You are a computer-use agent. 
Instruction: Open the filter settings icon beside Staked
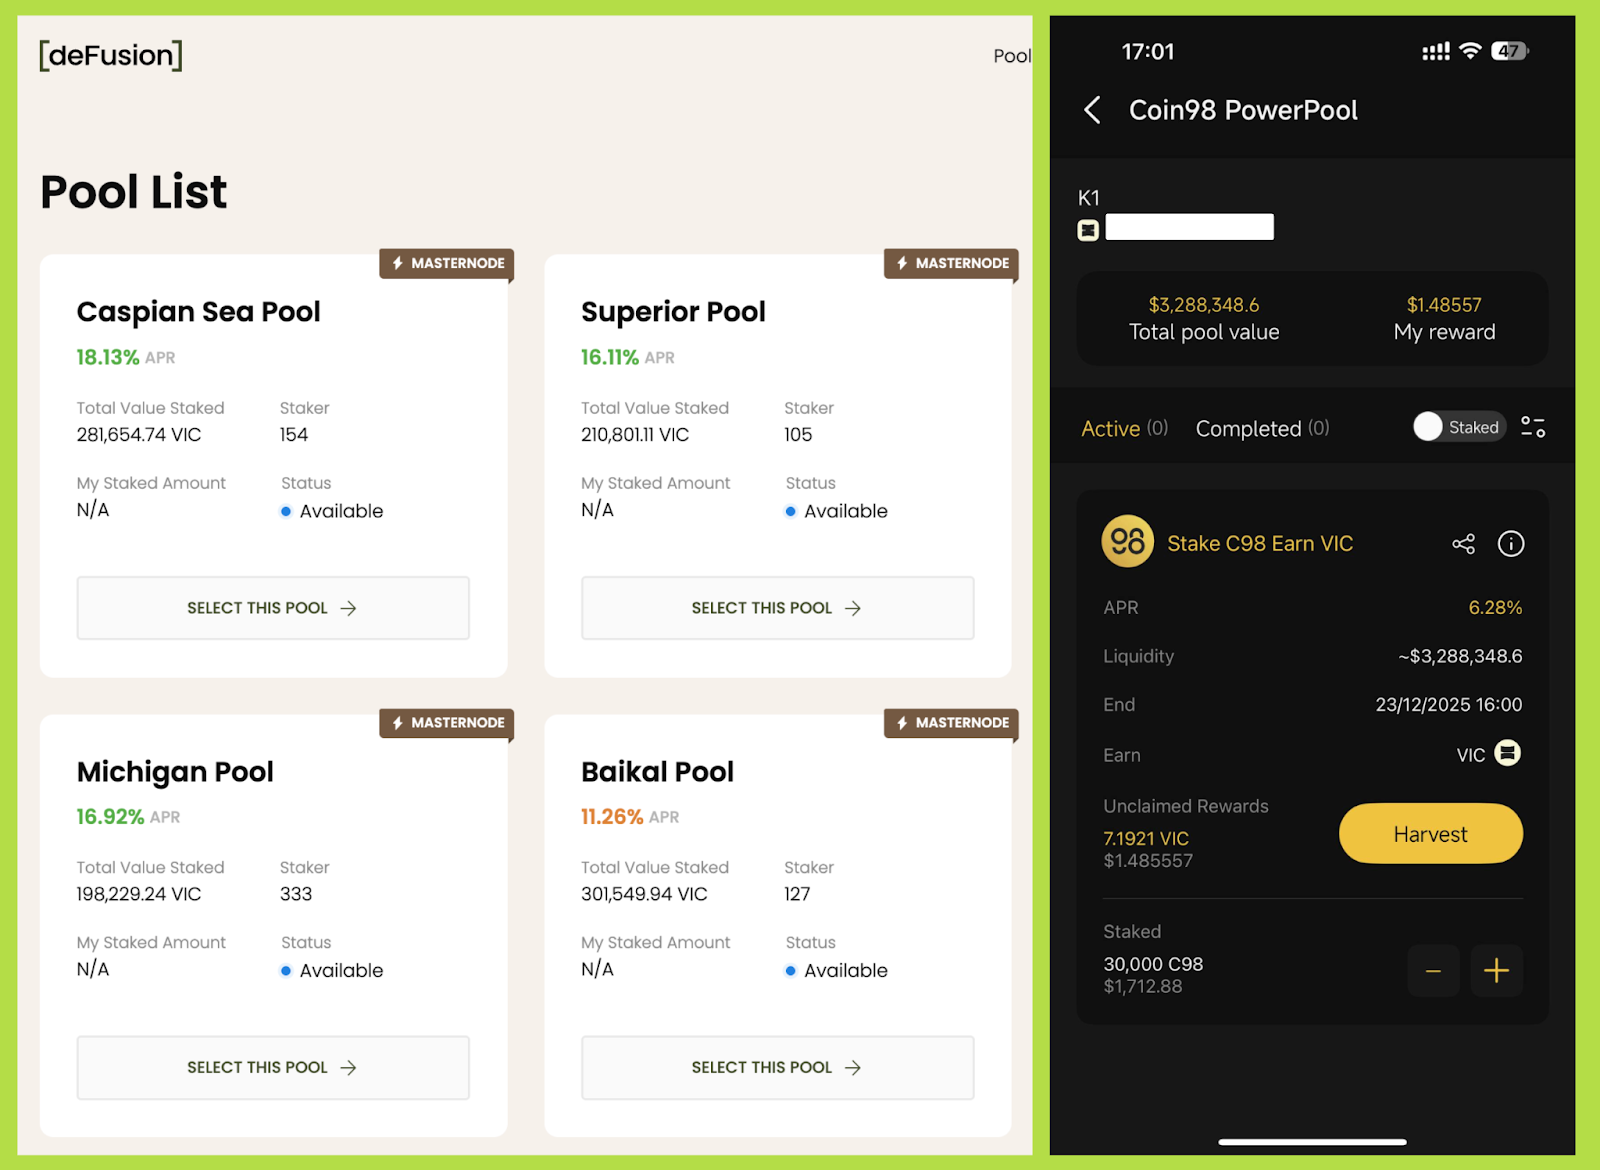(1532, 428)
